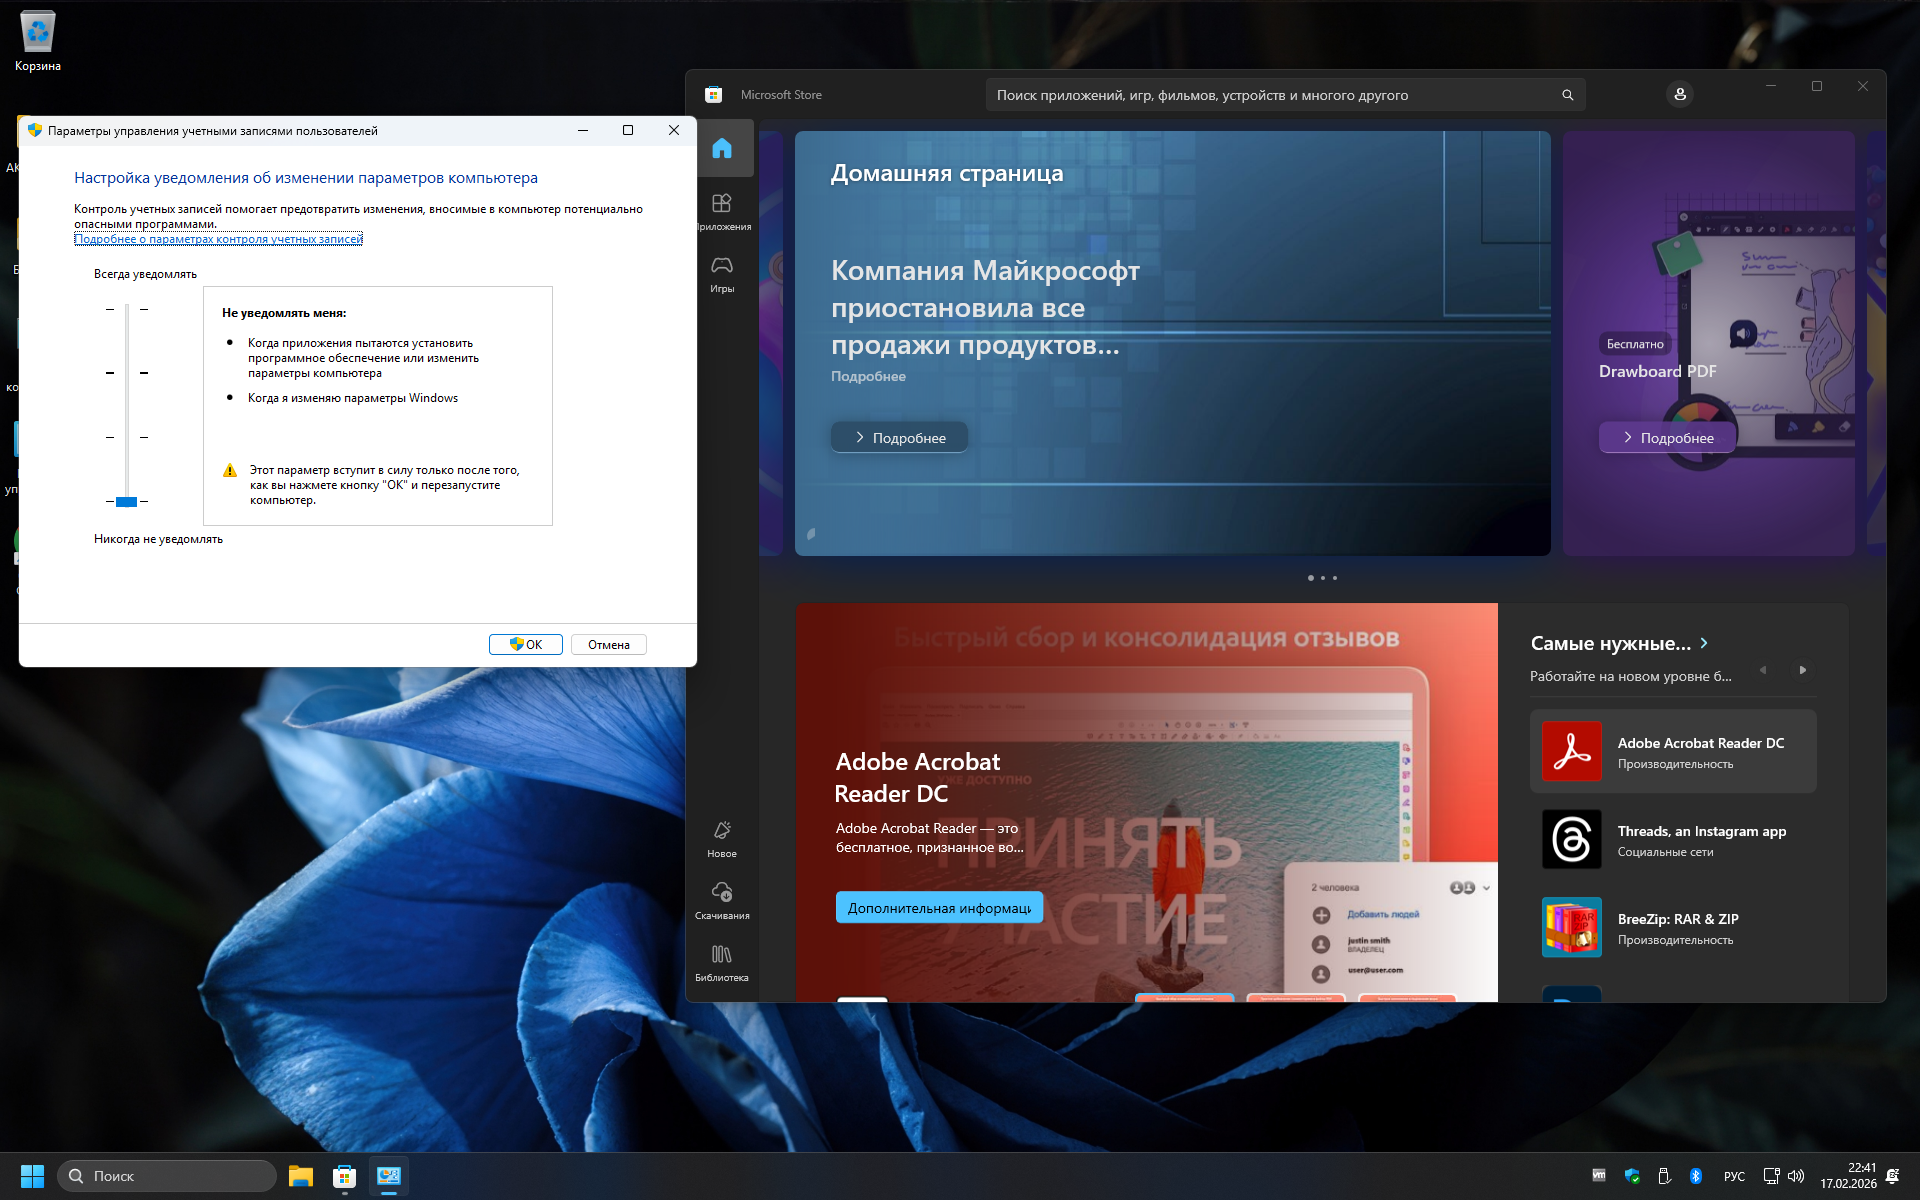Open UAC settings details hyperlink
The height and width of the screenshot is (1200, 1920).
(x=218, y=239)
